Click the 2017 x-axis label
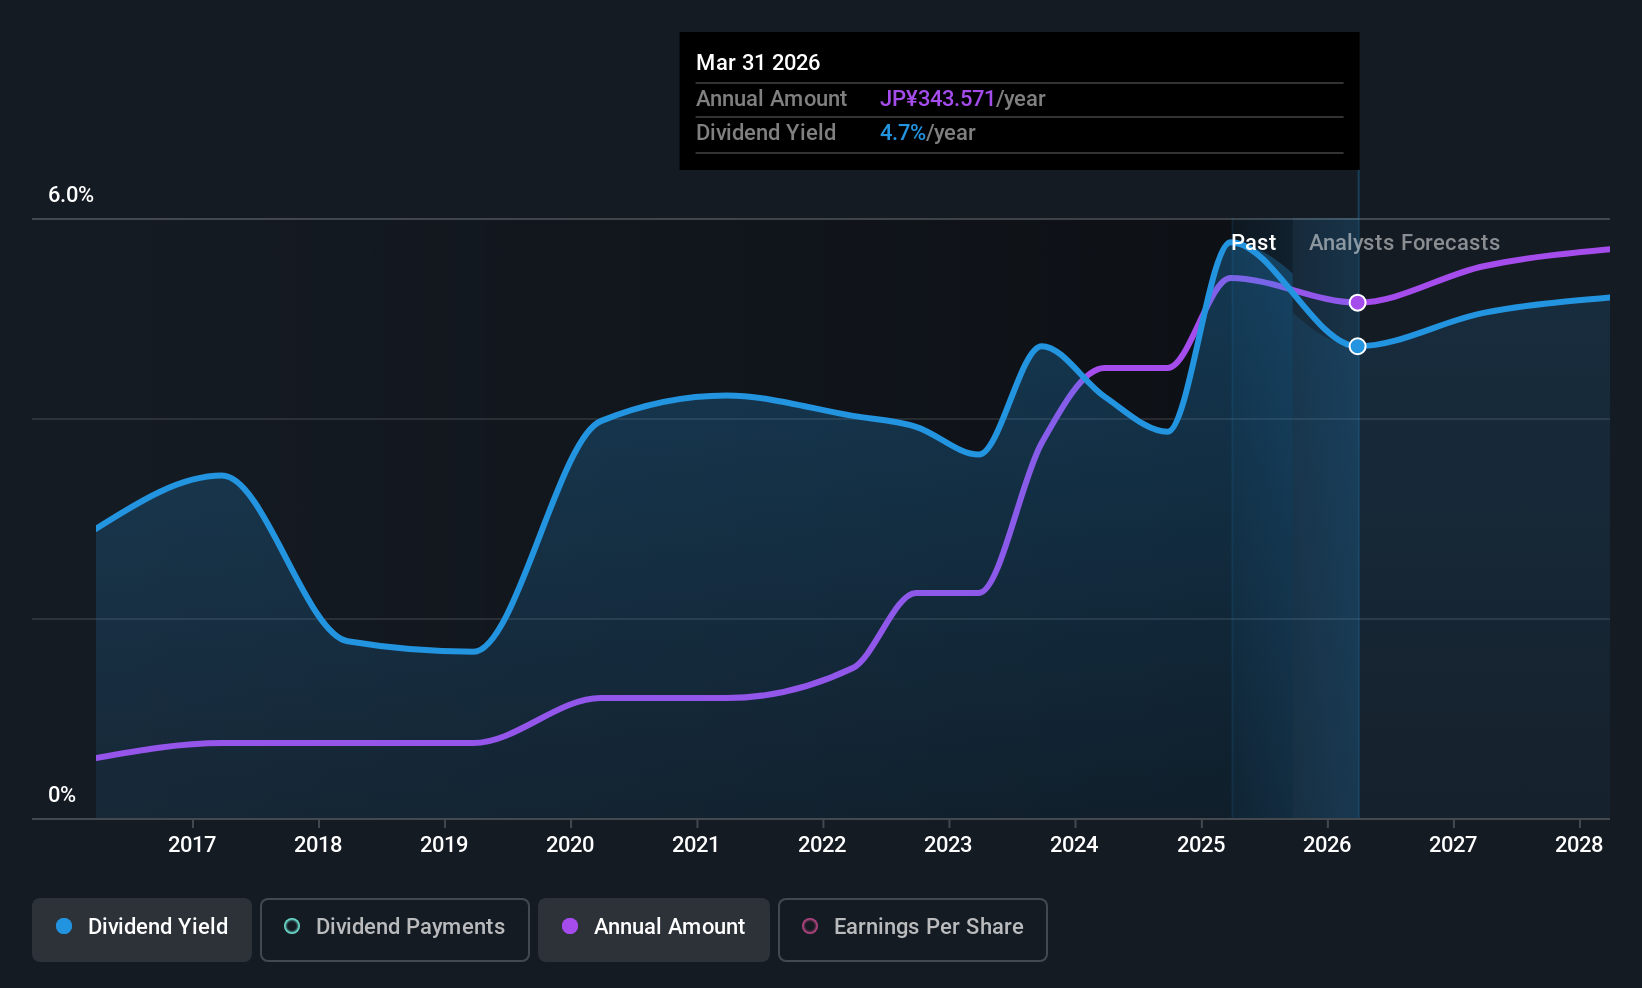1642x988 pixels. [192, 845]
